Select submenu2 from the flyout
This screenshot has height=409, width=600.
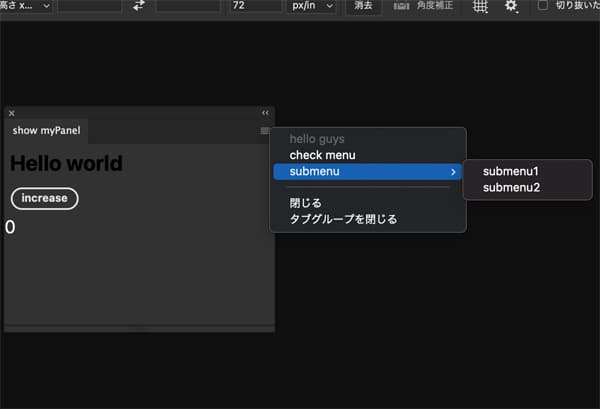[x=527, y=188]
